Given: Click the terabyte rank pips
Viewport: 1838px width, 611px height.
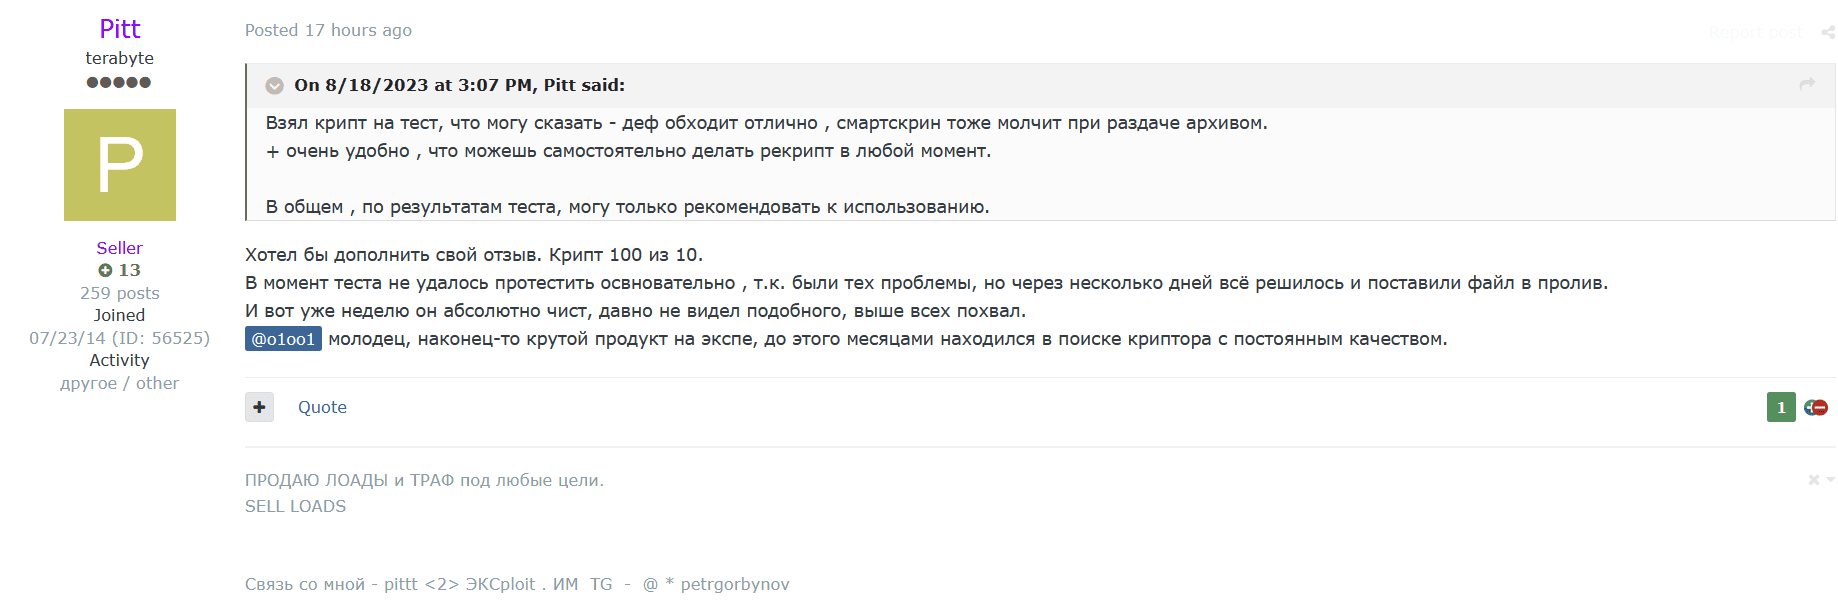Looking at the screenshot, I should coord(119,82).
